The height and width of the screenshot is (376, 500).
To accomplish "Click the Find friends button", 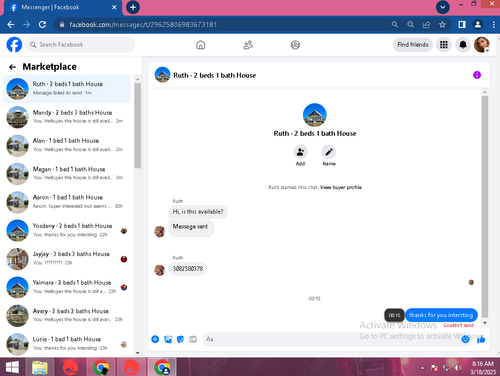I will coord(413,45).
